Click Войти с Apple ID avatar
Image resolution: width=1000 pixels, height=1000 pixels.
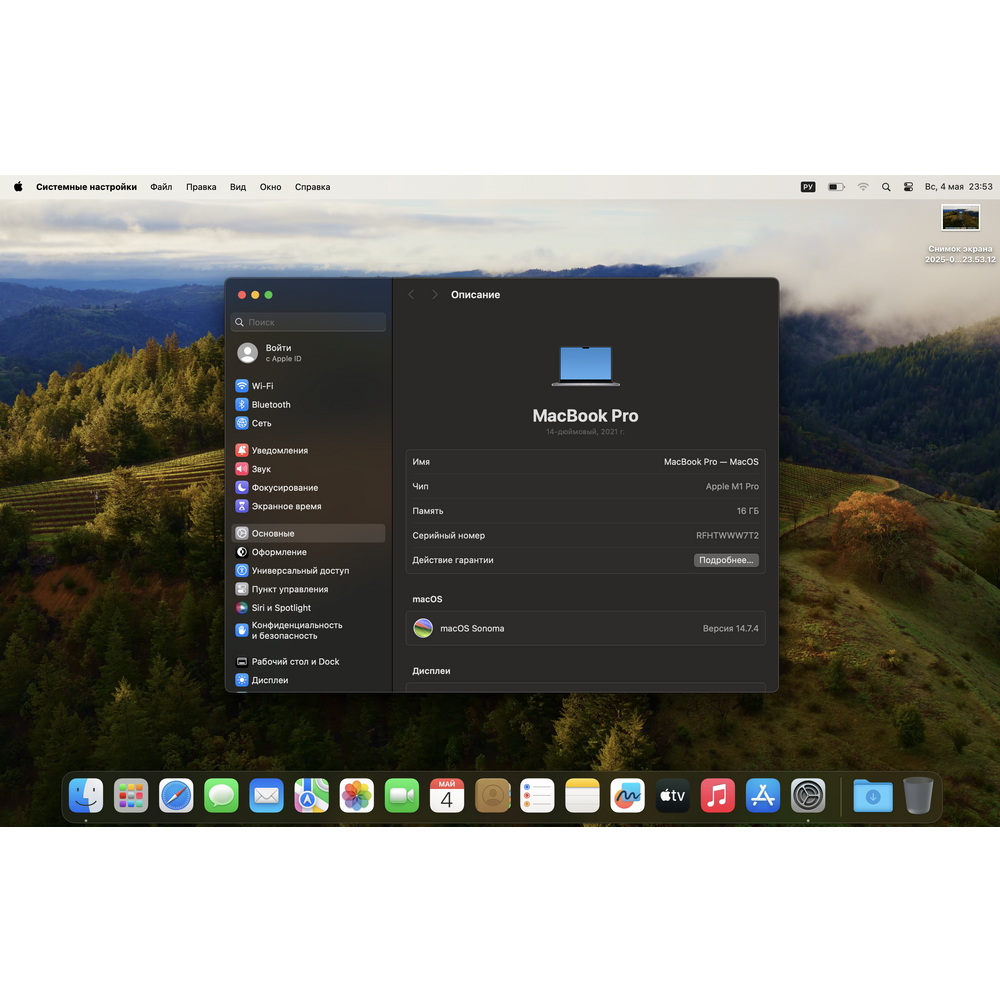(x=247, y=353)
